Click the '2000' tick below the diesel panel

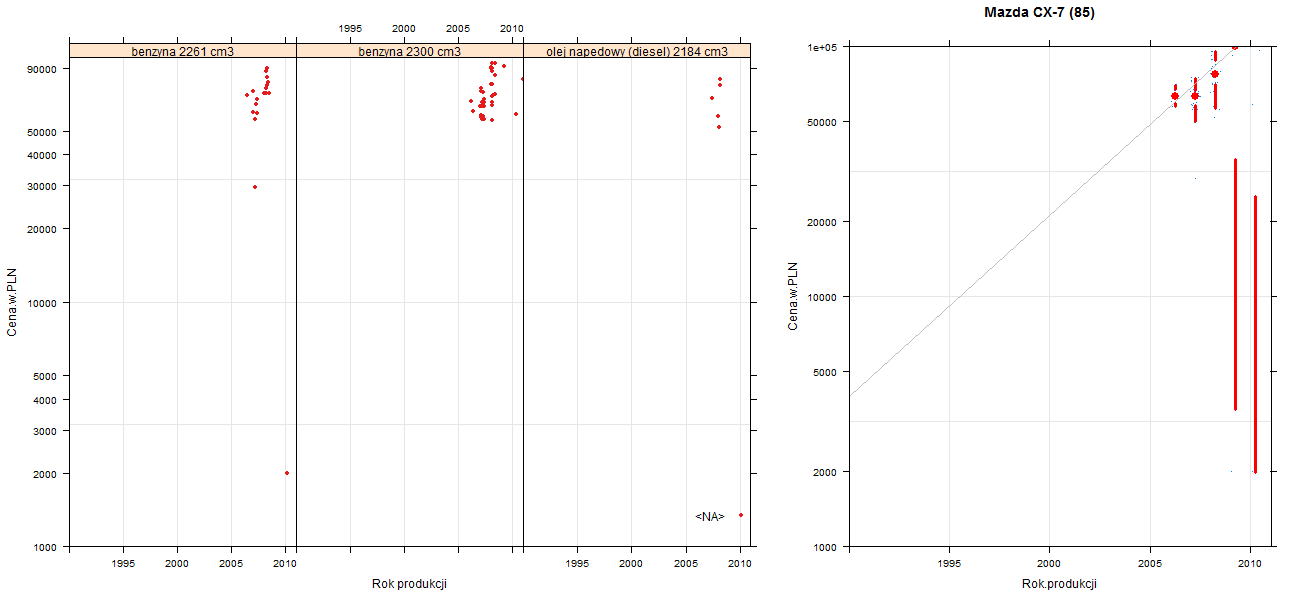tap(631, 564)
